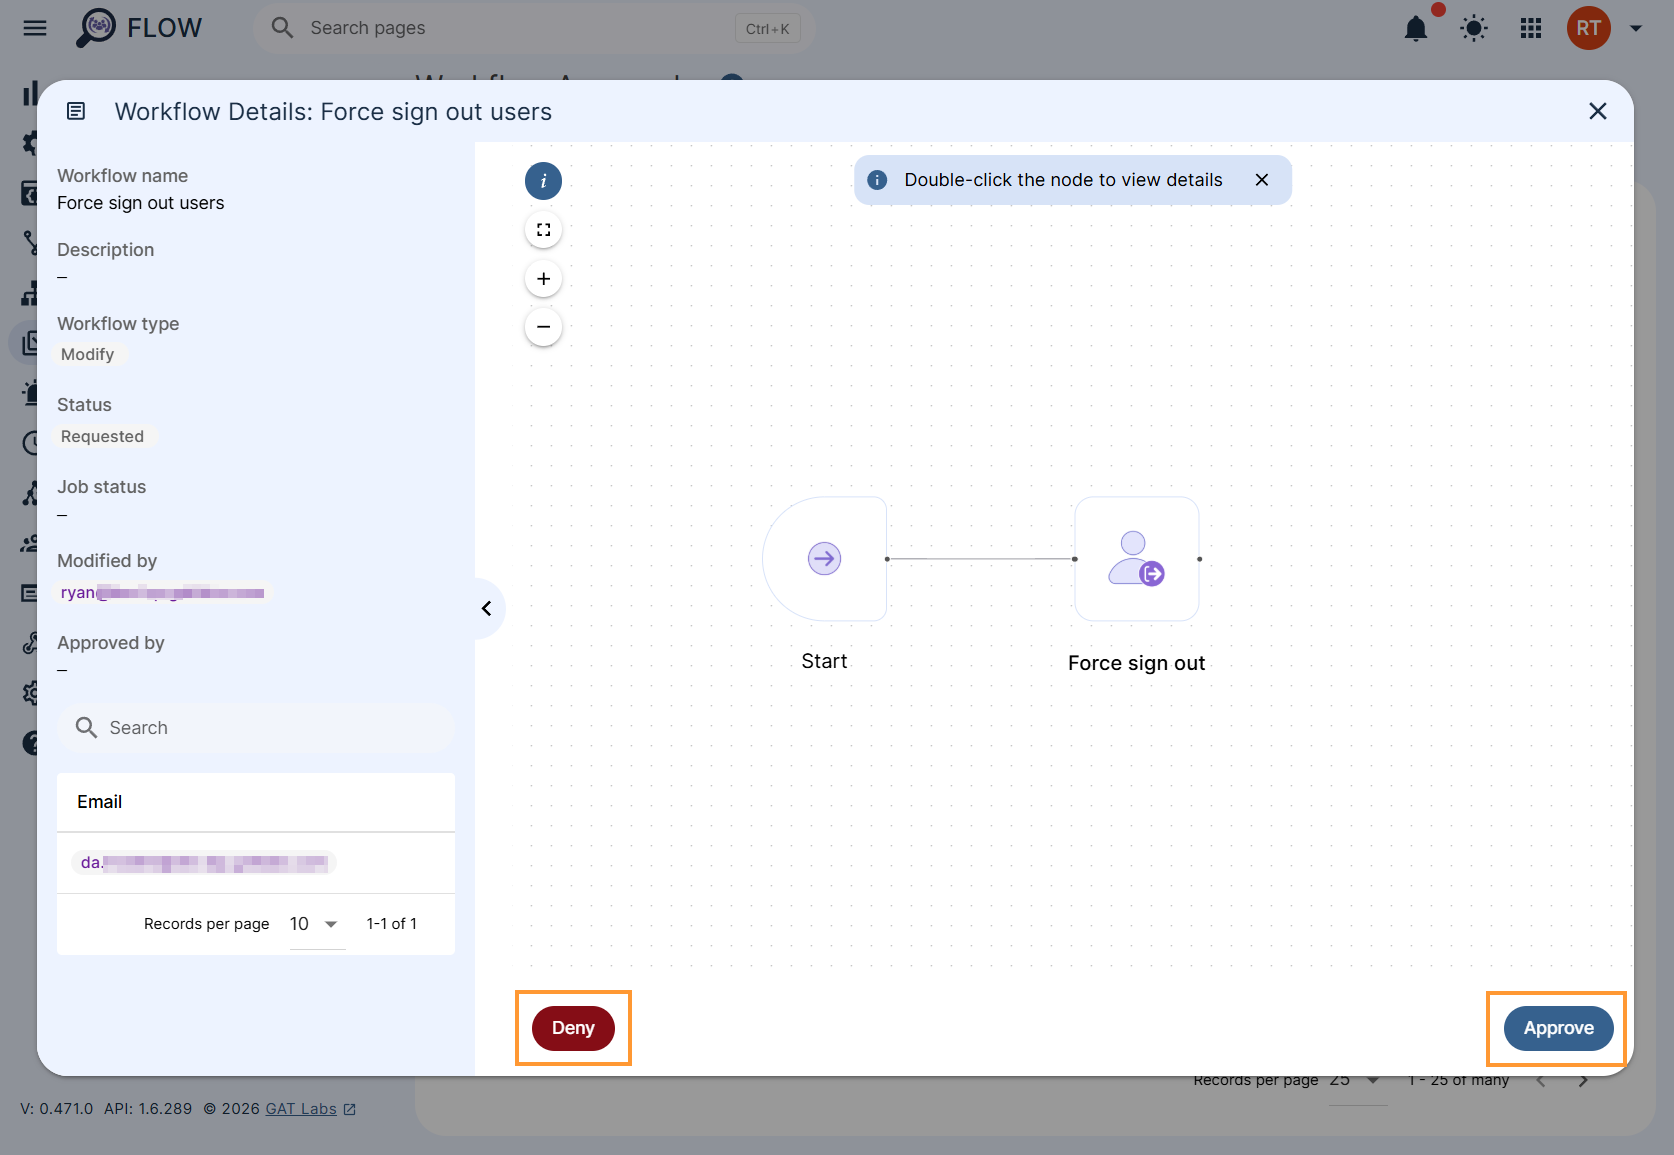
Task: Select the Force sign out node
Action: (x=1137, y=559)
